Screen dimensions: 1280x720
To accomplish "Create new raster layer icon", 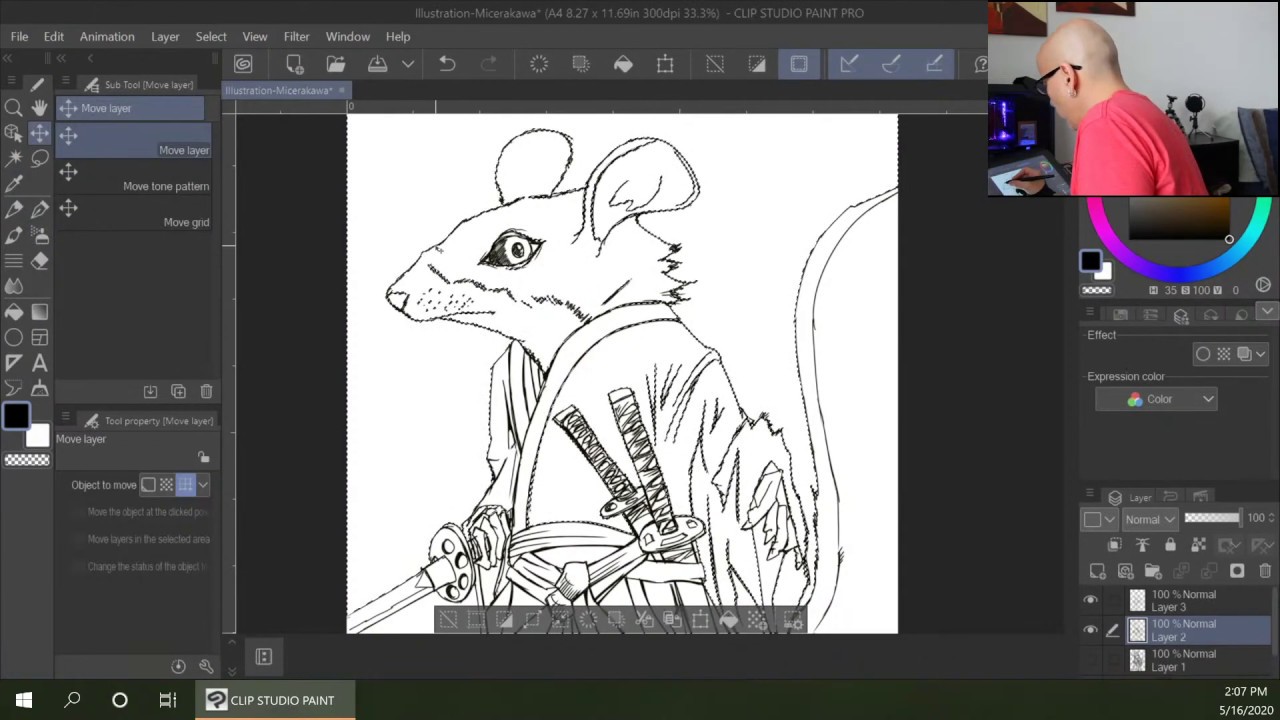I will pos(1097,571).
